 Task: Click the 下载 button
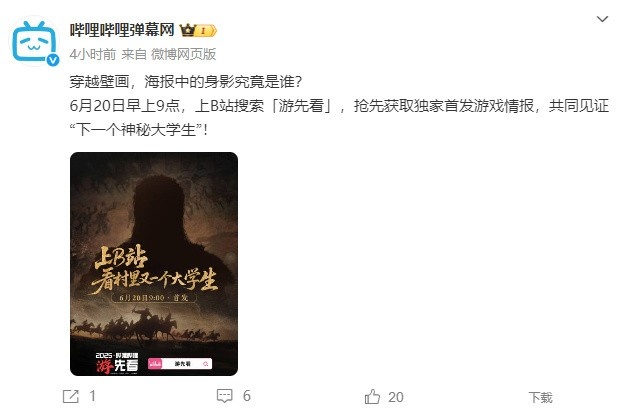coord(540,397)
